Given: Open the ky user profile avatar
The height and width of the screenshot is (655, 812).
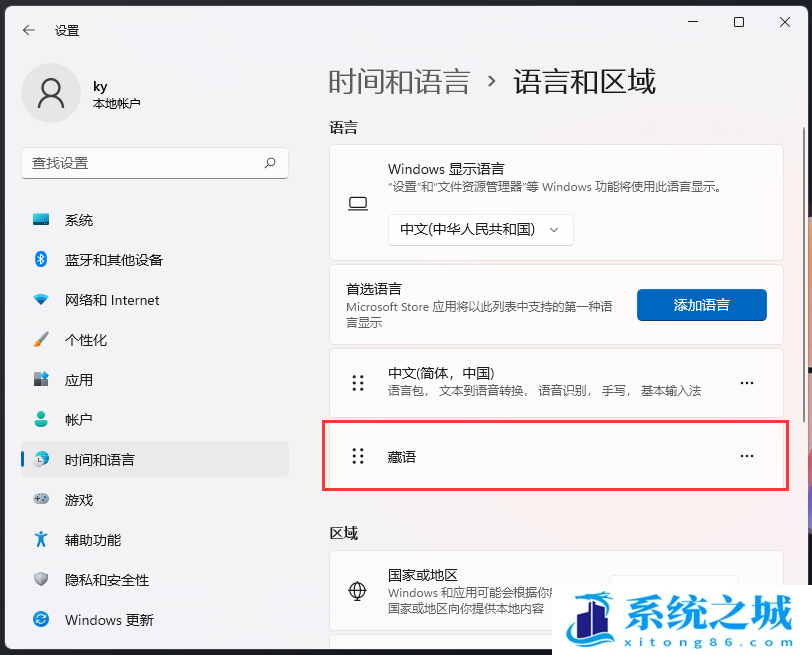Looking at the screenshot, I should point(51,93).
